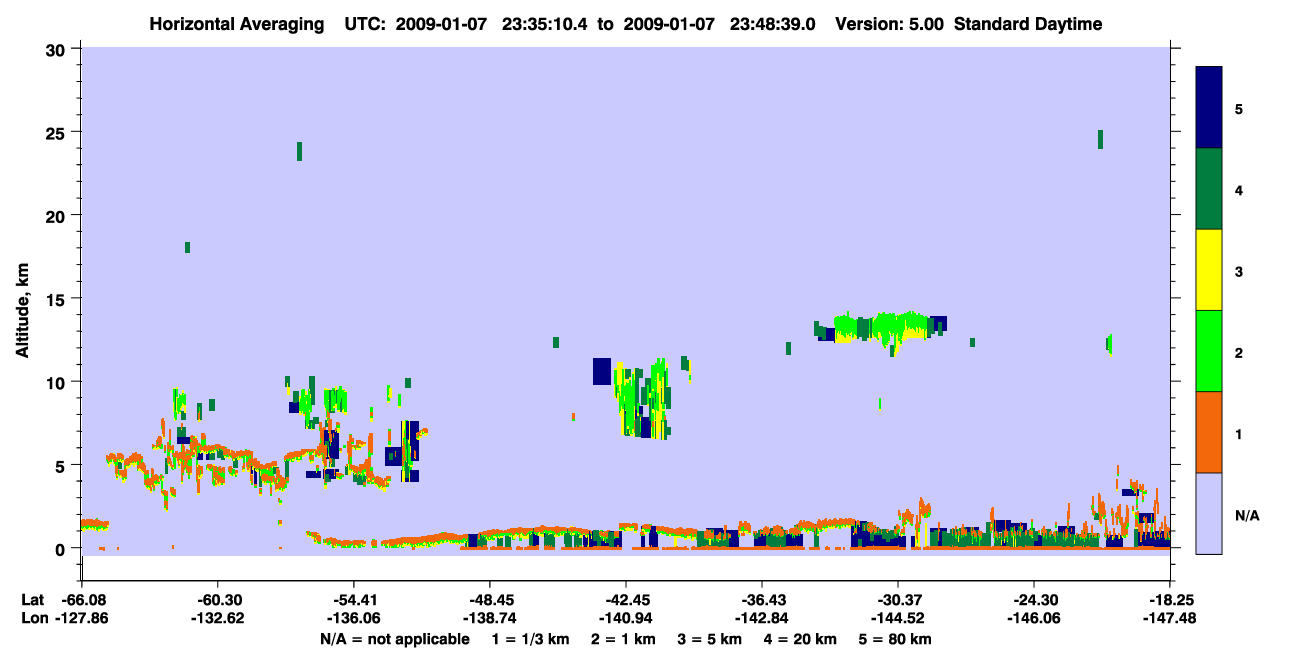Click the bright green colorbar segment labeled 2
This screenshot has height=667, width=1300.
pos(1209,351)
